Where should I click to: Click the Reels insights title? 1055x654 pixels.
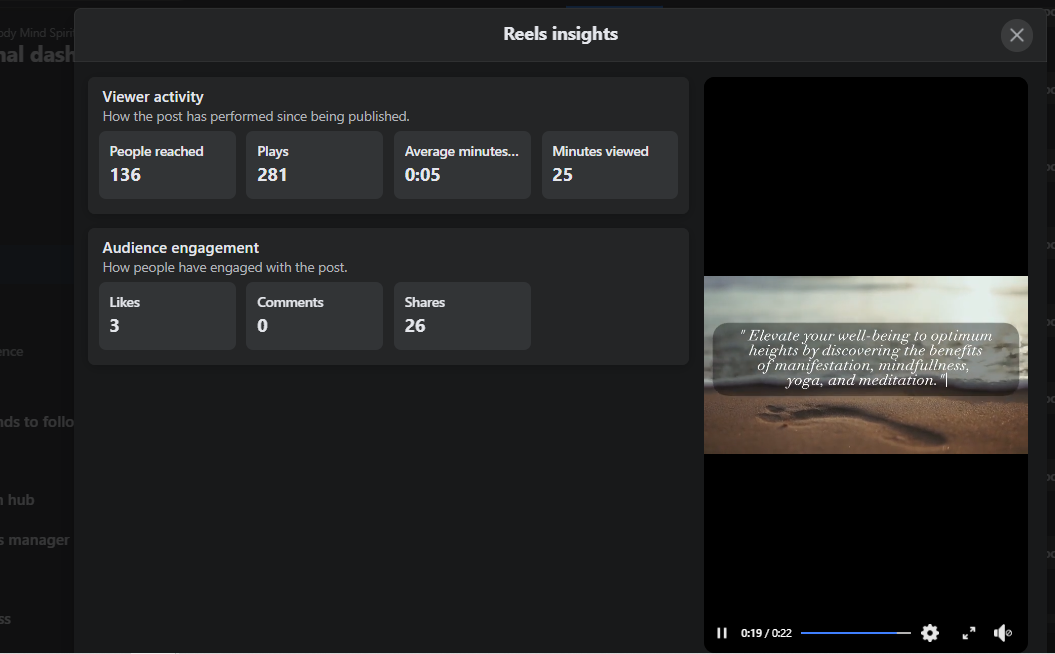click(x=560, y=34)
